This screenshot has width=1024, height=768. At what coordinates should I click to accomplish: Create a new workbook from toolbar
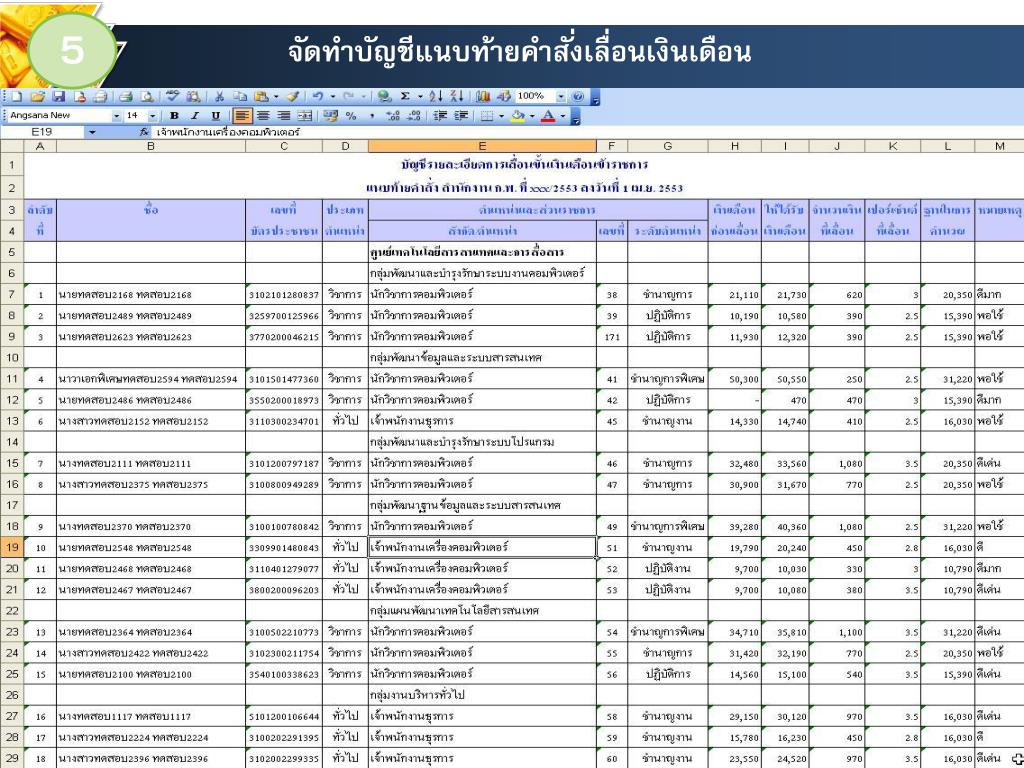pos(17,97)
